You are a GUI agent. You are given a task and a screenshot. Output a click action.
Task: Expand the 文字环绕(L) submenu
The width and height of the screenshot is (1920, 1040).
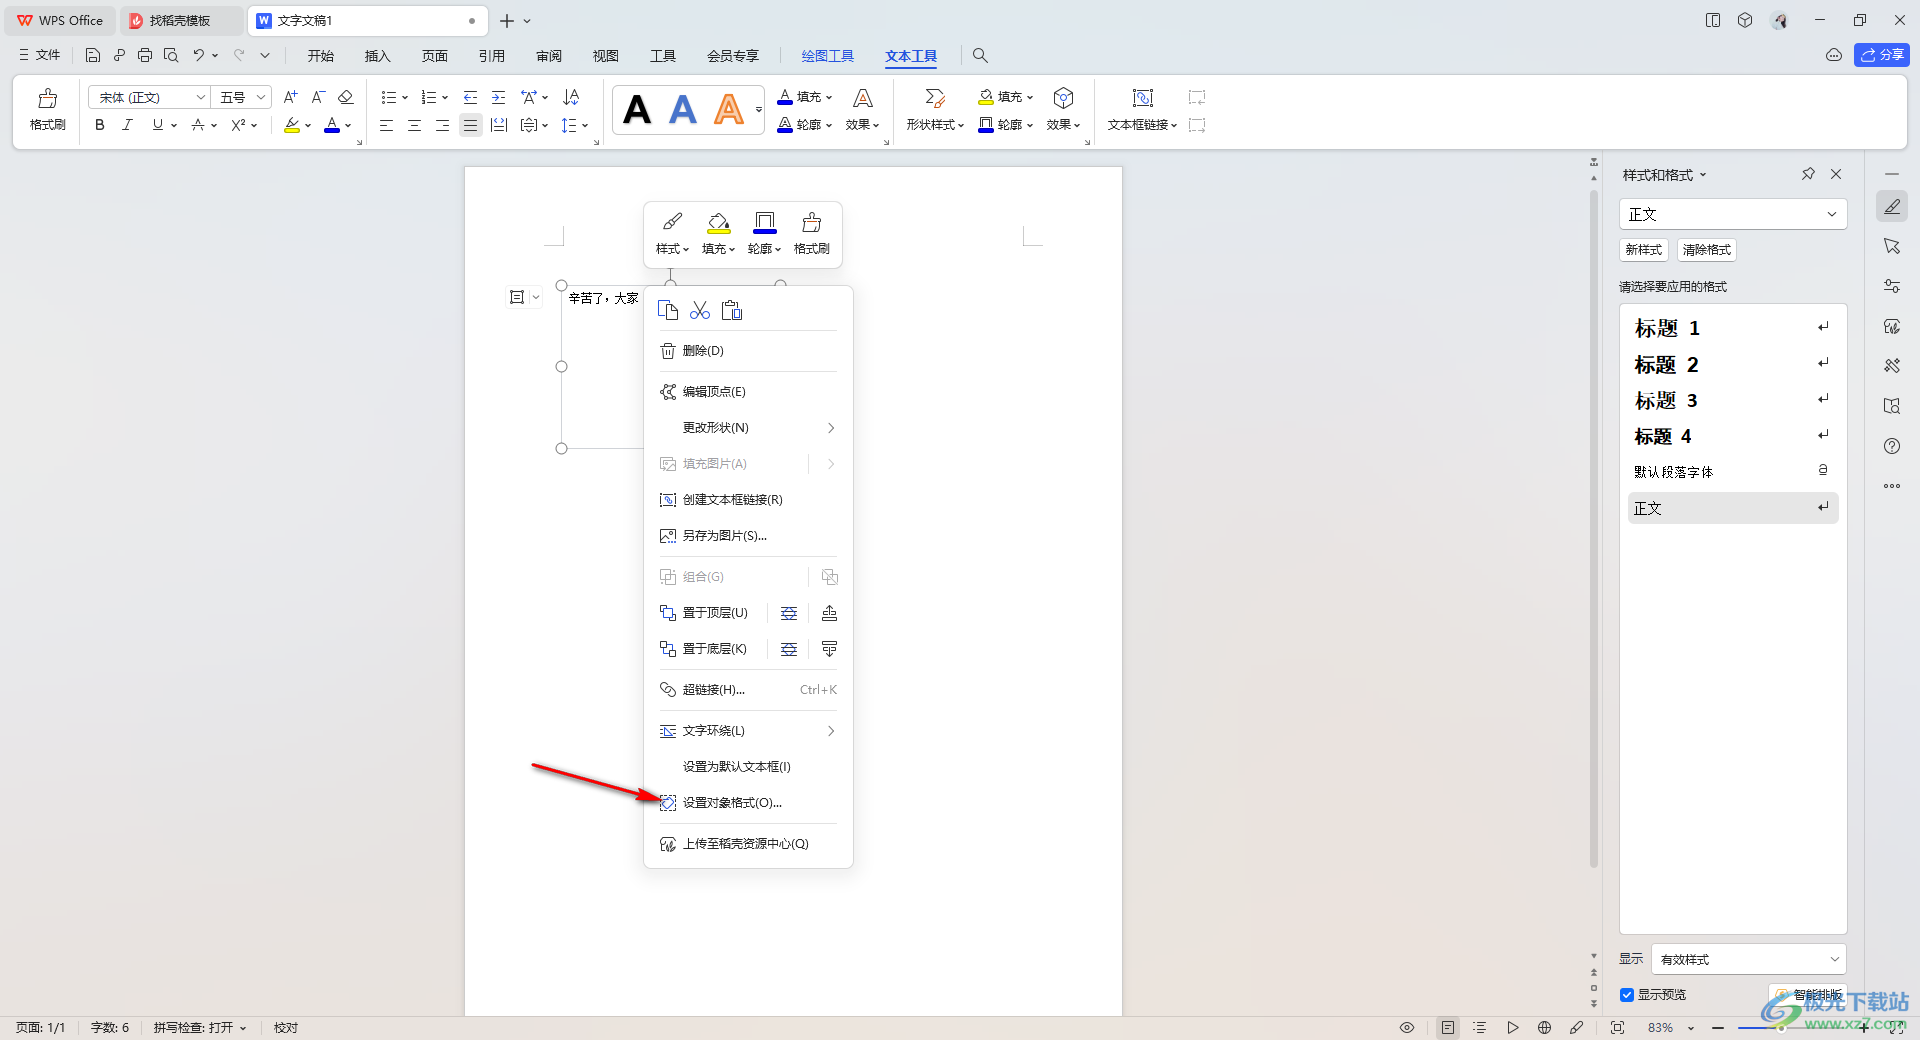pyautogui.click(x=748, y=731)
